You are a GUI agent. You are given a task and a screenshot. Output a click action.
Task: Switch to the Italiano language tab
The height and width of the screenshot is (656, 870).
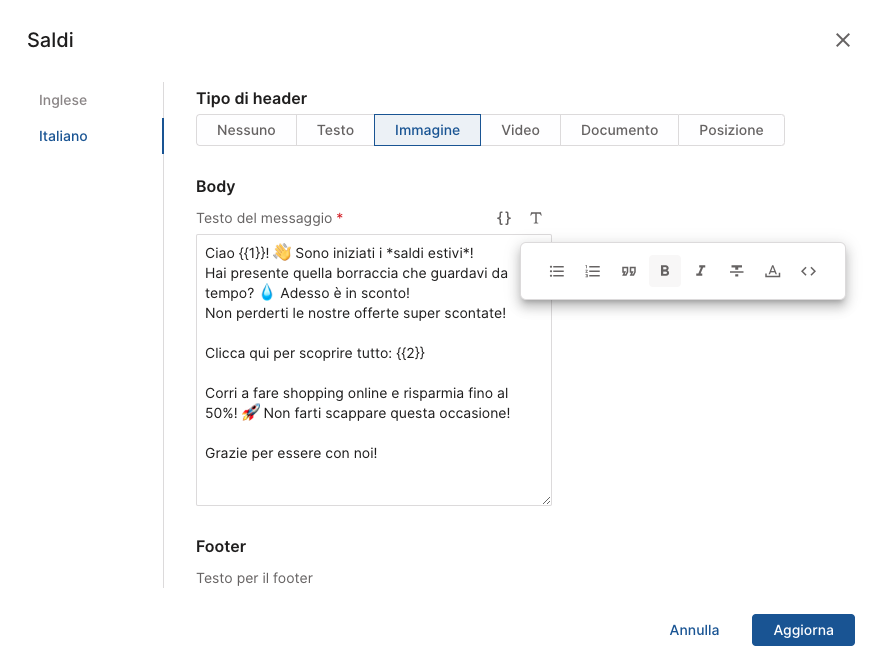click(x=63, y=136)
